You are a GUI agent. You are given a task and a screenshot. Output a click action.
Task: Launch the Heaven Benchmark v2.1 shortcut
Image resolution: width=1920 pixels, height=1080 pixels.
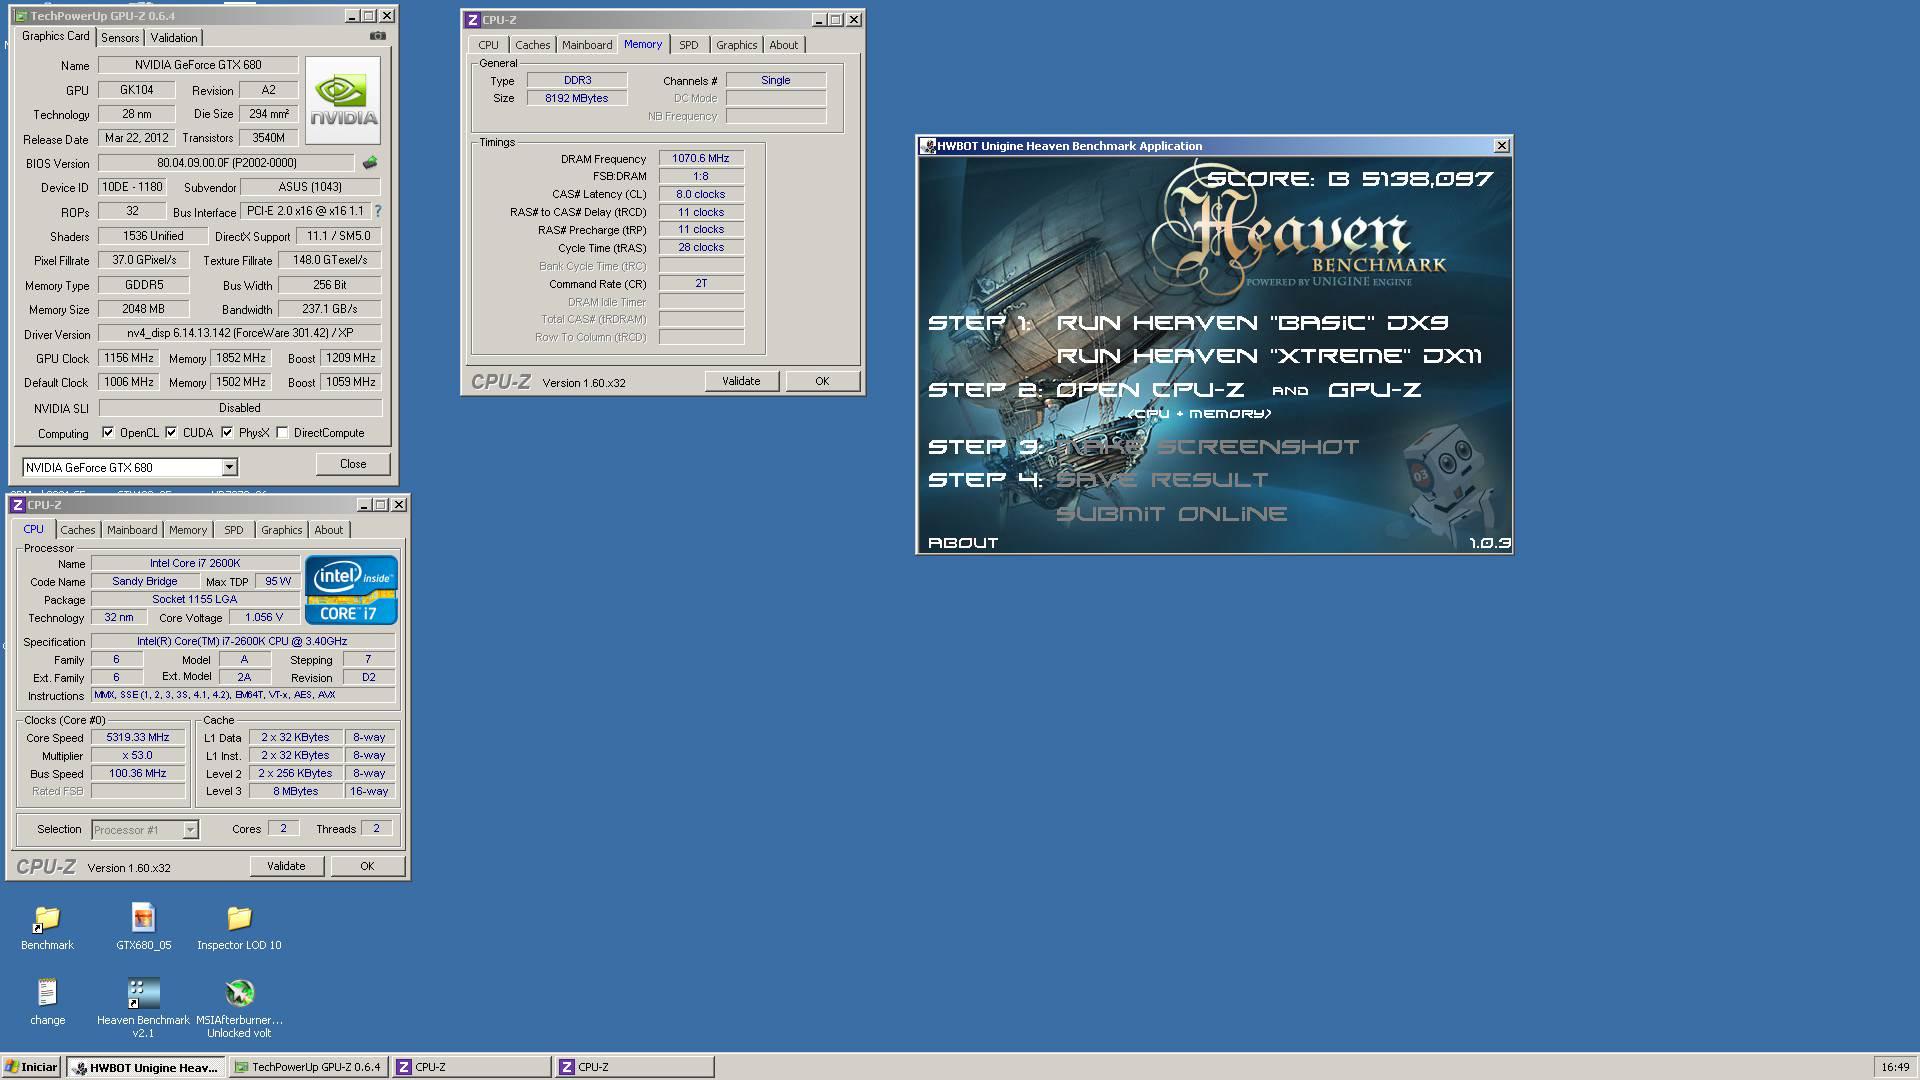143,1008
